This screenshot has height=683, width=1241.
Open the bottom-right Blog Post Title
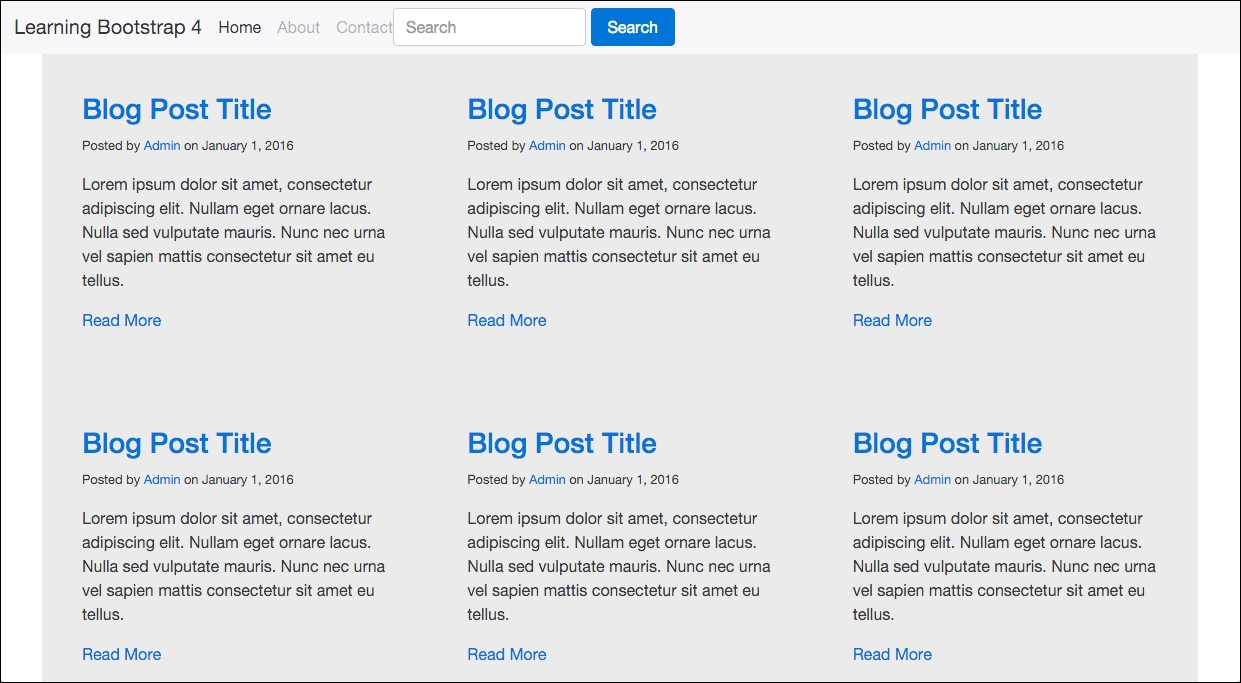pos(947,443)
